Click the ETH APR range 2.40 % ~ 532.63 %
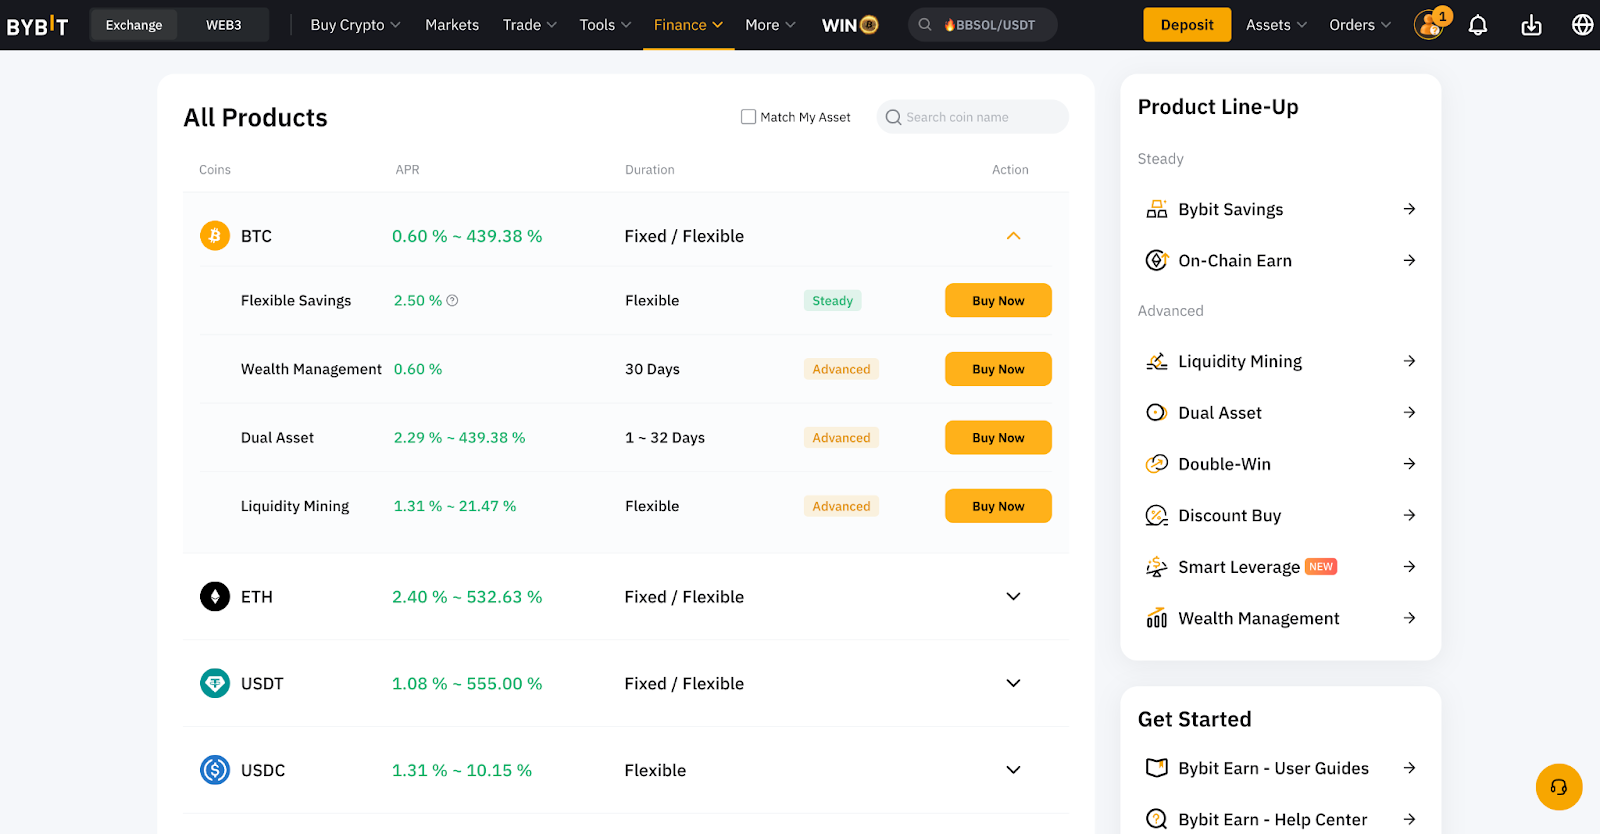The height and width of the screenshot is (834, 1600). [x=467, y=597]
